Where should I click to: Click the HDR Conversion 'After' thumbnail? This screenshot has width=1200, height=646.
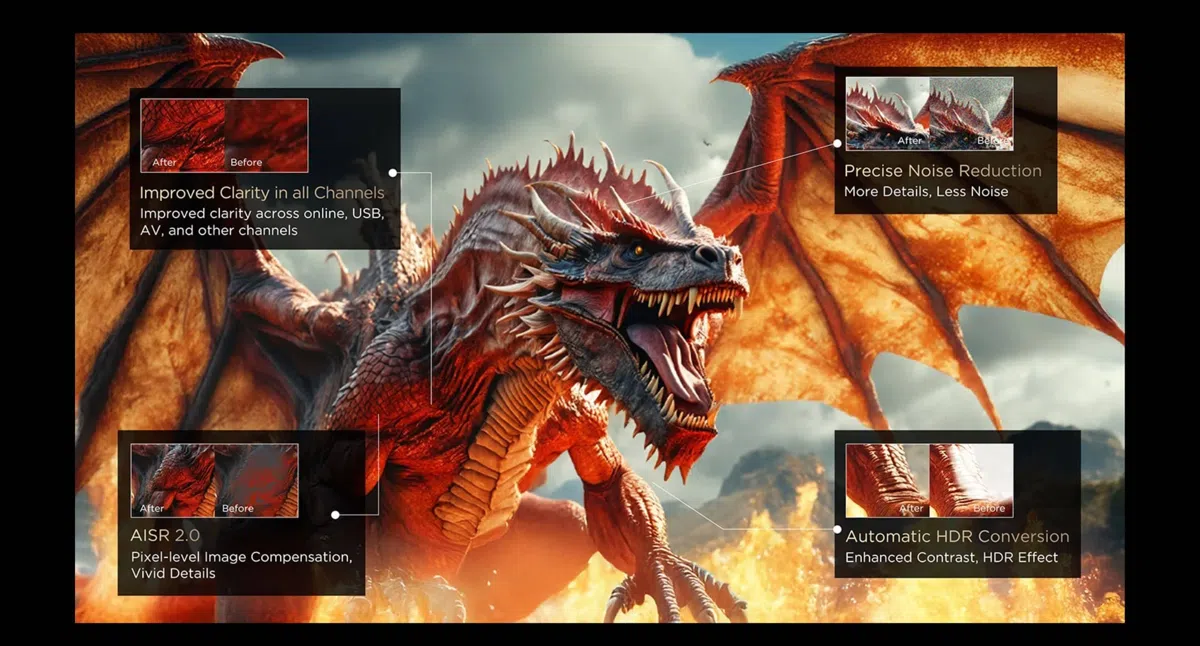887,480
